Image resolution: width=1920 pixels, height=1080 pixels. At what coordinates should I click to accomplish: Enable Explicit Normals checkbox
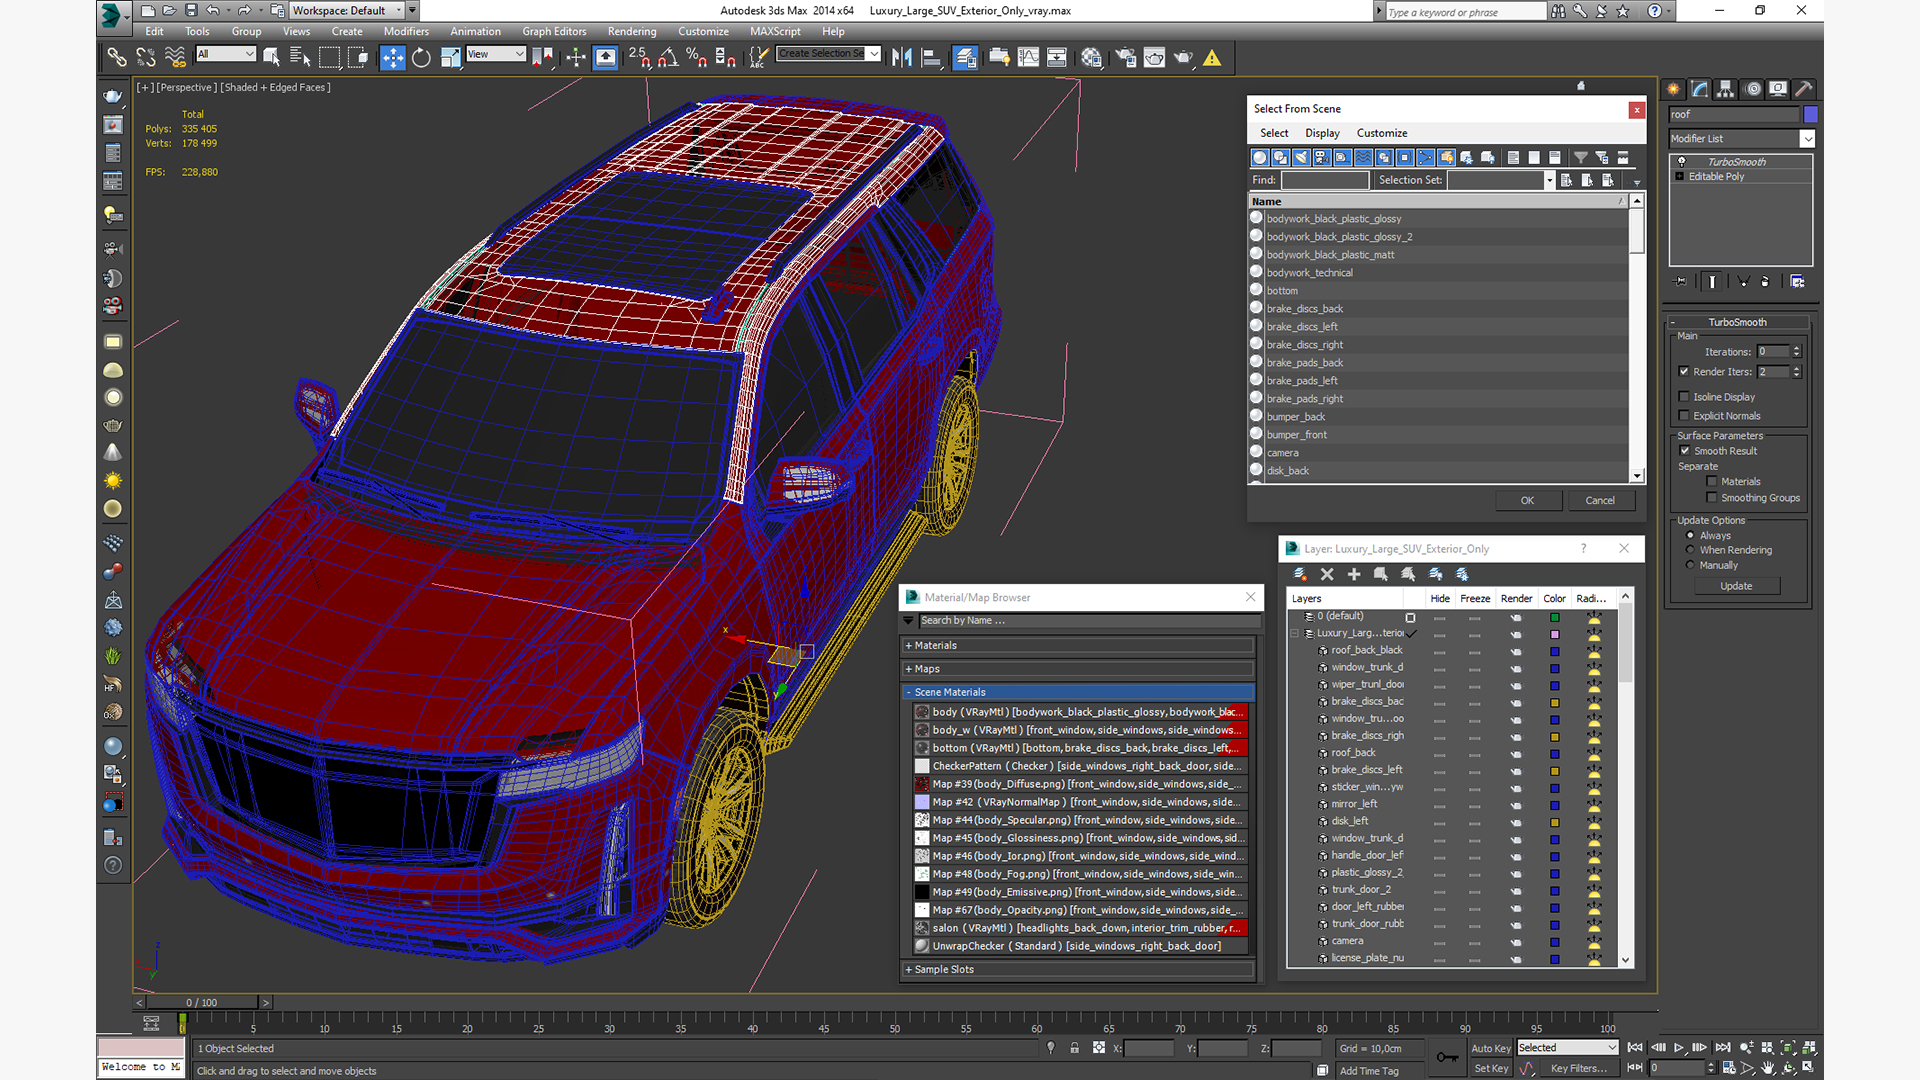1684,416
